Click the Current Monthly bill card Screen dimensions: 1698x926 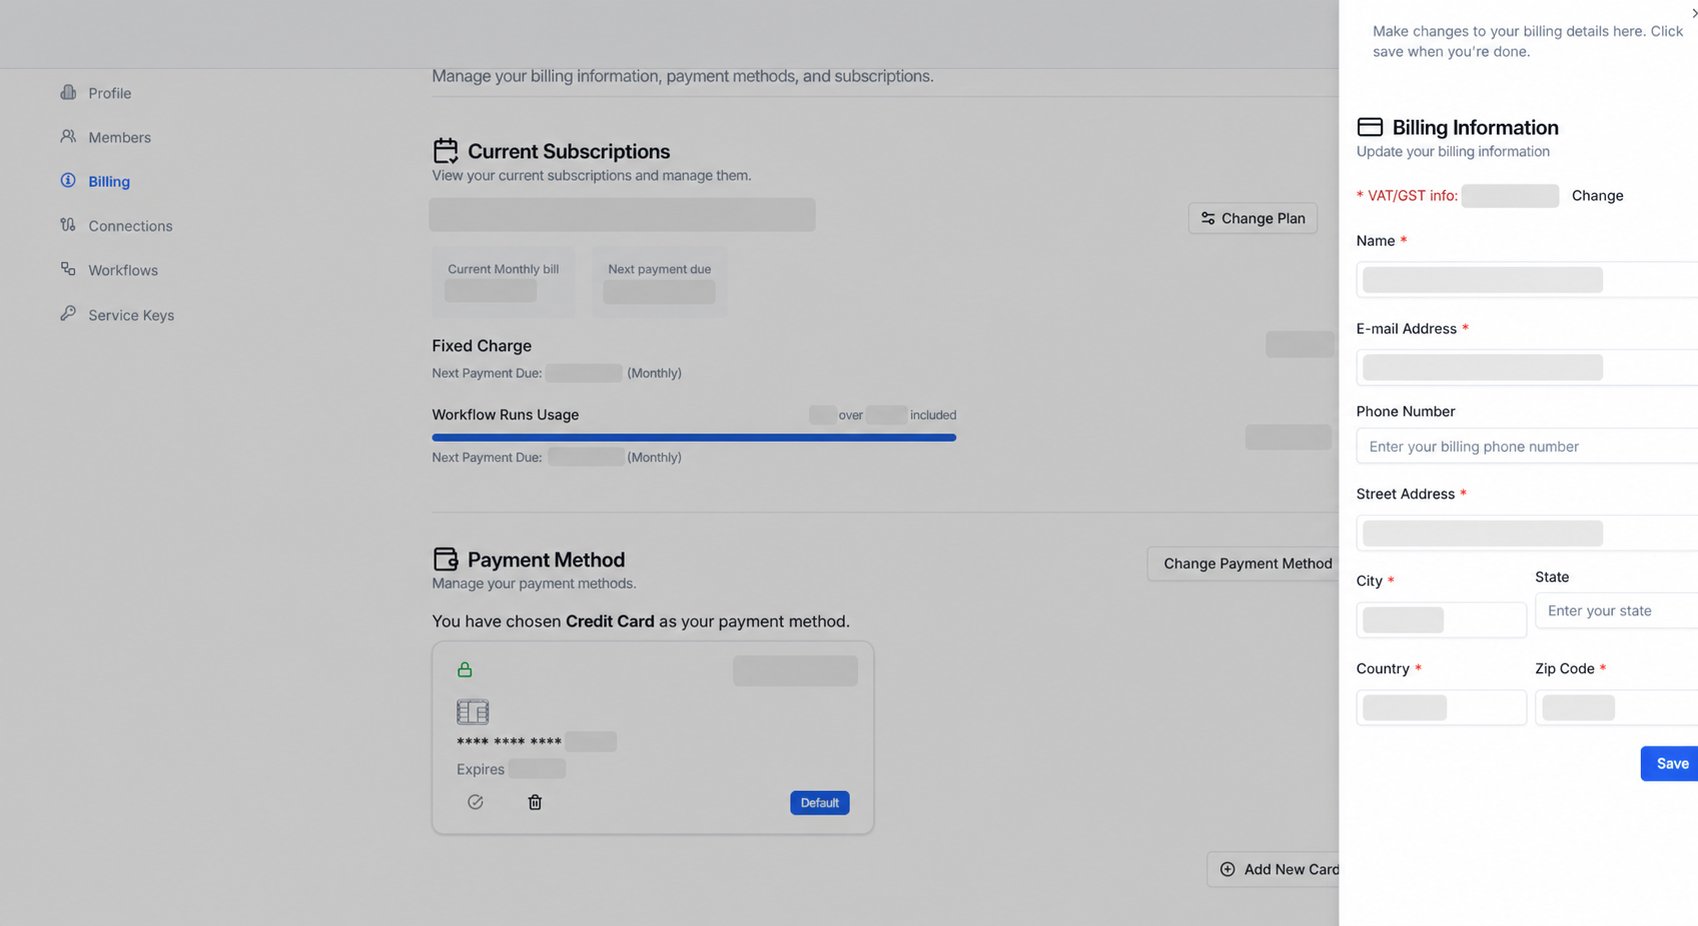[503, 282]
